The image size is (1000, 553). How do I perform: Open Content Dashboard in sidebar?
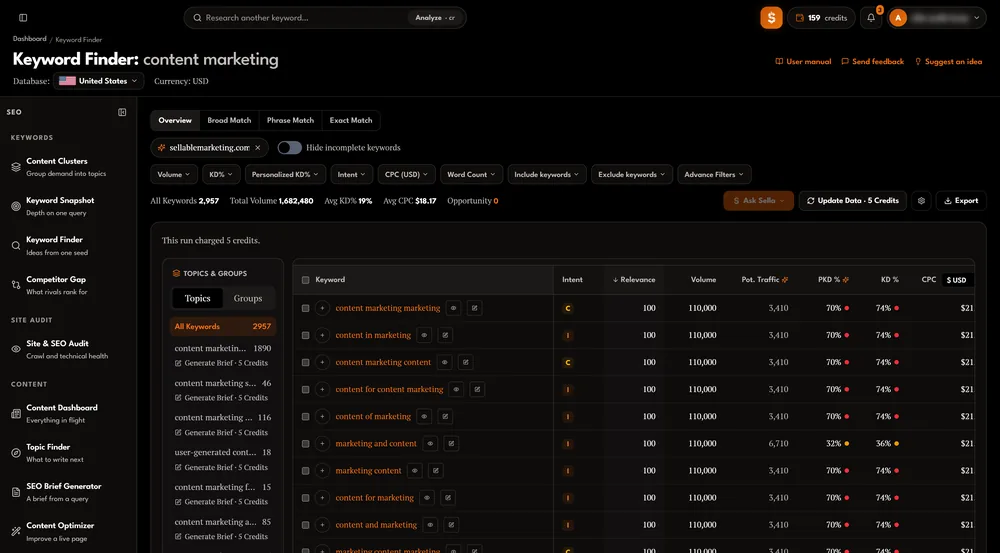click(x=67, y=413)
